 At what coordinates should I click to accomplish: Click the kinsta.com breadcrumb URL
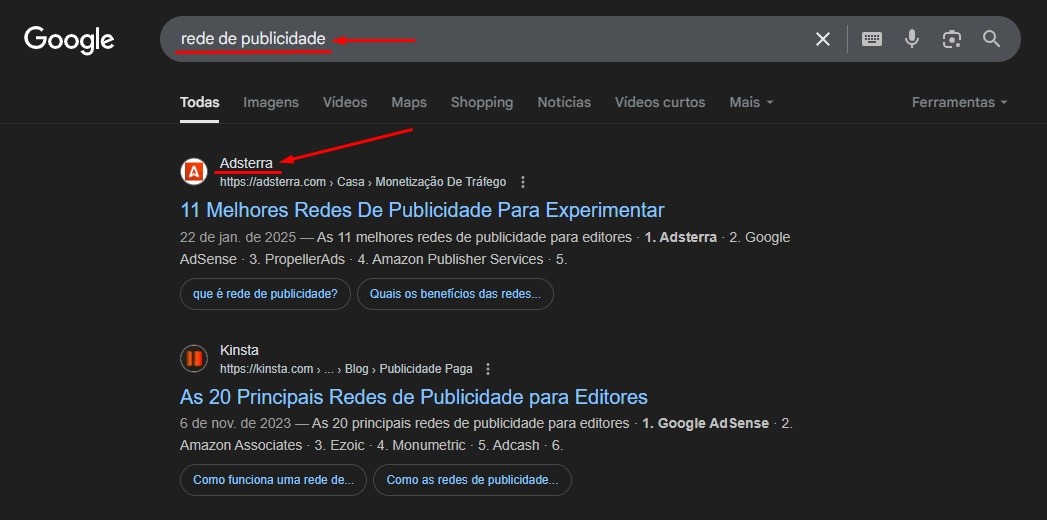(346, 369)
